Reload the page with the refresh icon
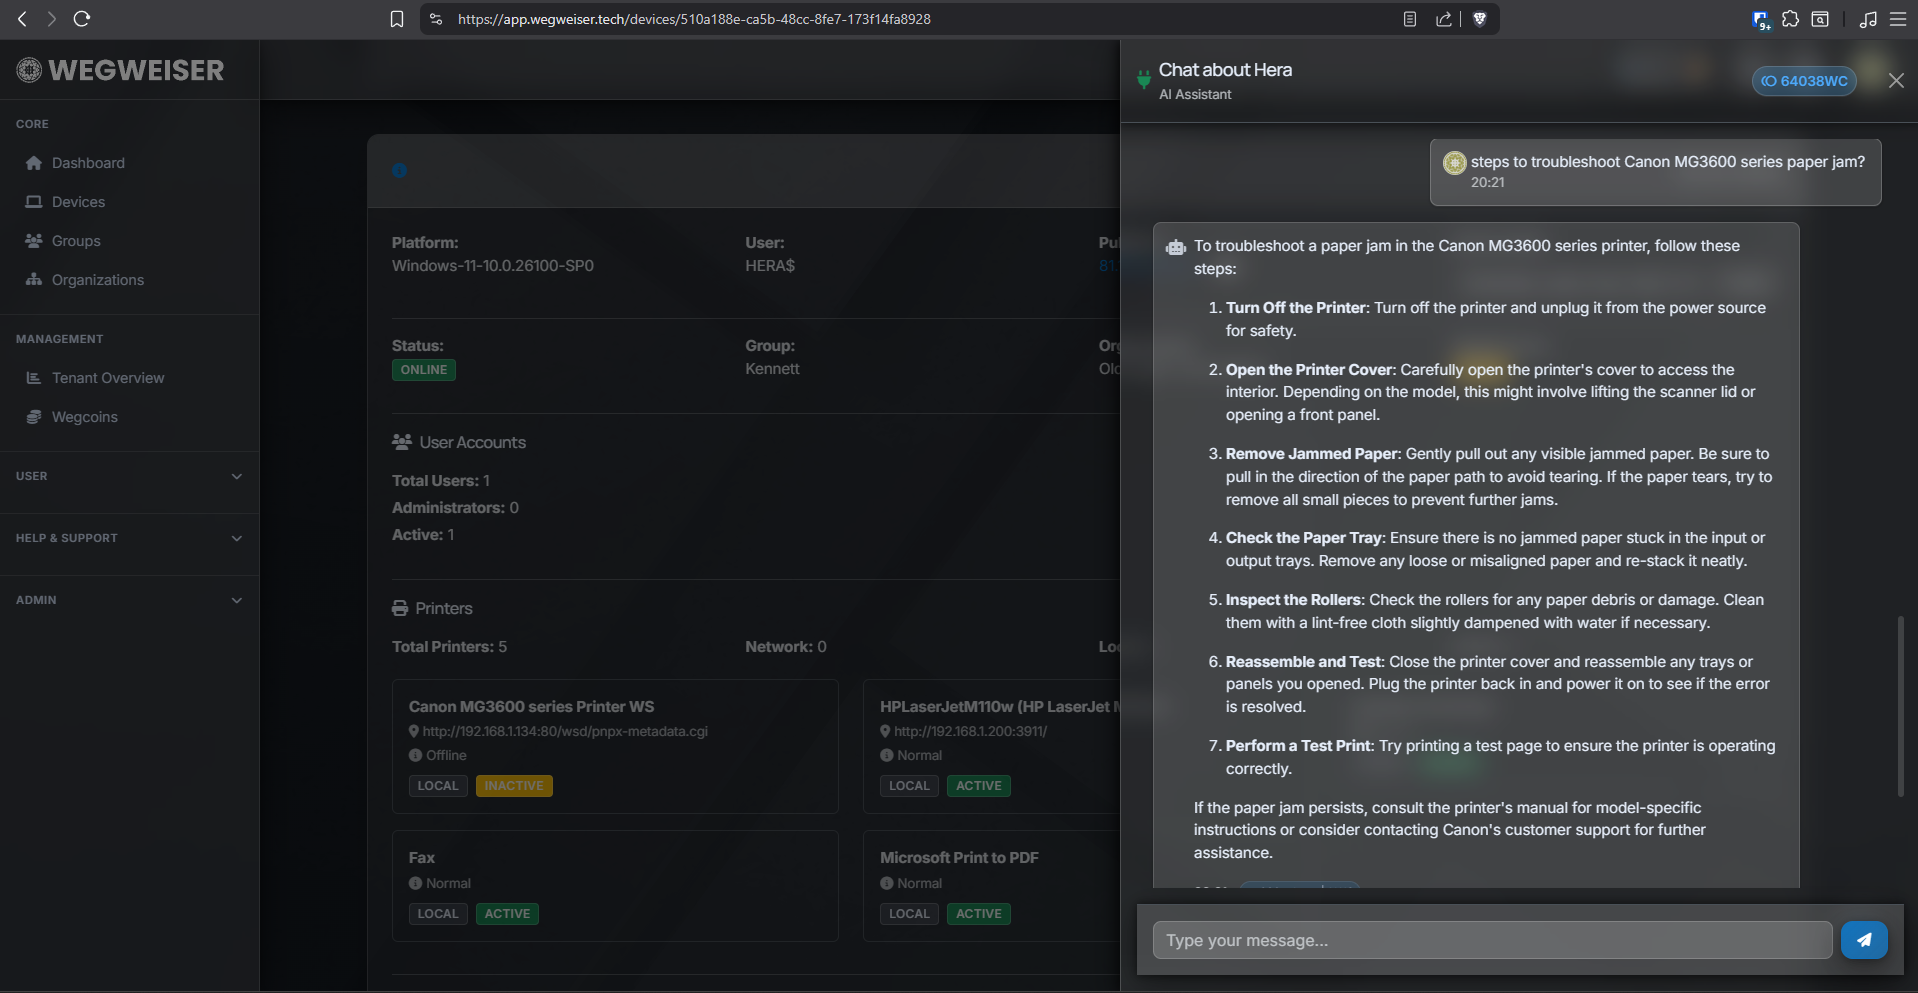Screen dimensions: 1918x993 (x=83, y=19)
